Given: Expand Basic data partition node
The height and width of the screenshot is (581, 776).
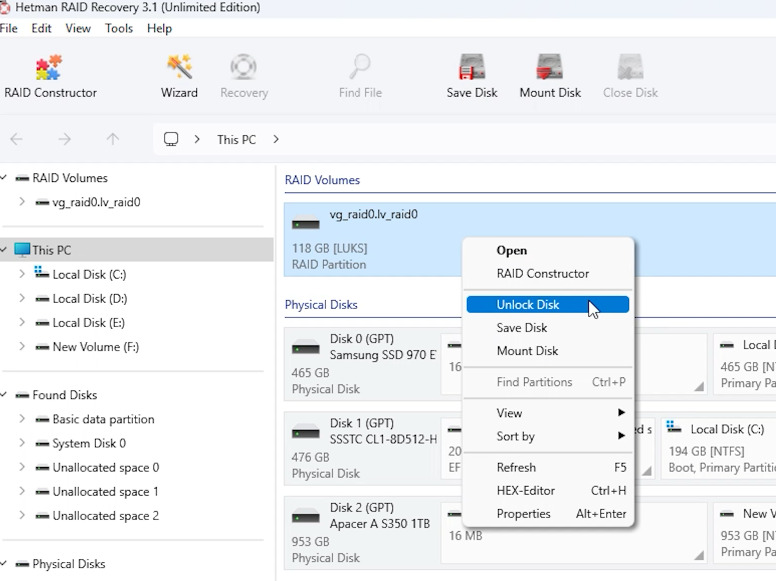Looking at the screenshot, I should 22,419.
